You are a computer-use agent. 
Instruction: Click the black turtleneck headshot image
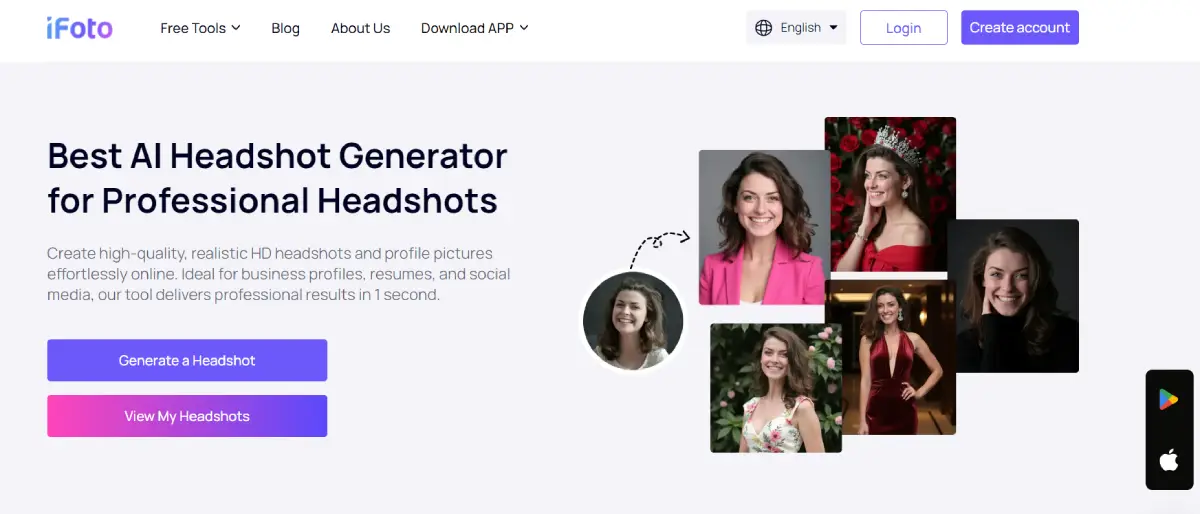point(1012,296)
